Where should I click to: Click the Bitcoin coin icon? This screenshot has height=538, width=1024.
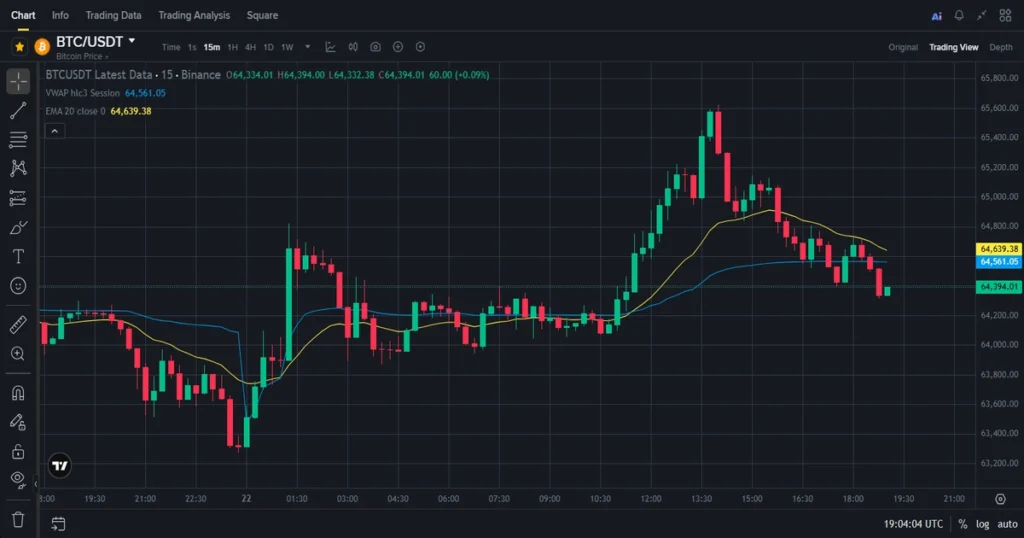(42, 47)
